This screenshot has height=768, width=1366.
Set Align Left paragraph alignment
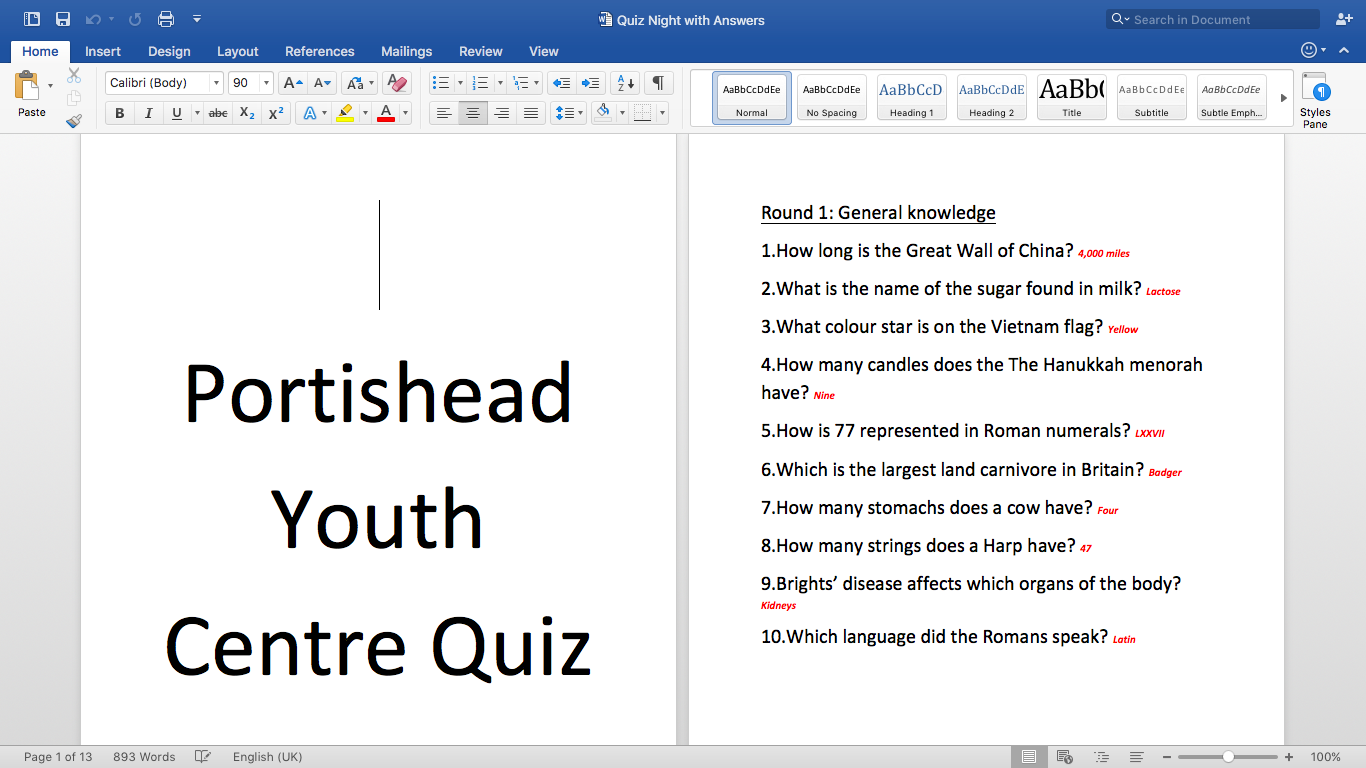coord(444,113)
